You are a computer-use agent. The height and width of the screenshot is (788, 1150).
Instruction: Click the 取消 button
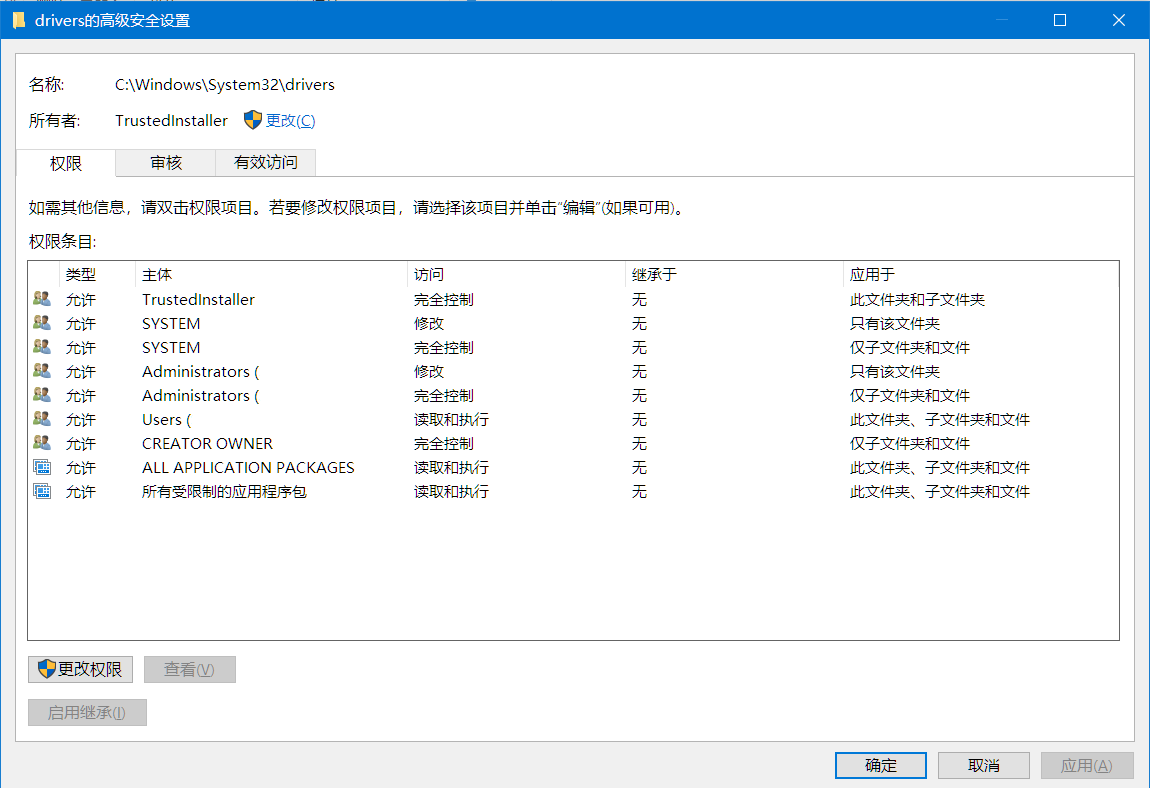[x=983, y=765]
